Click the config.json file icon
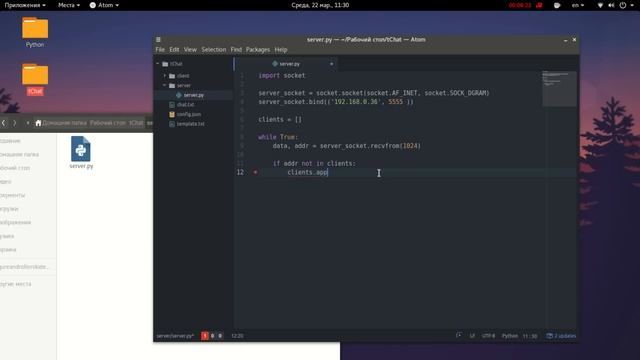Image resolution: width=640 pixels, height=360 pixels. (172, 114)
